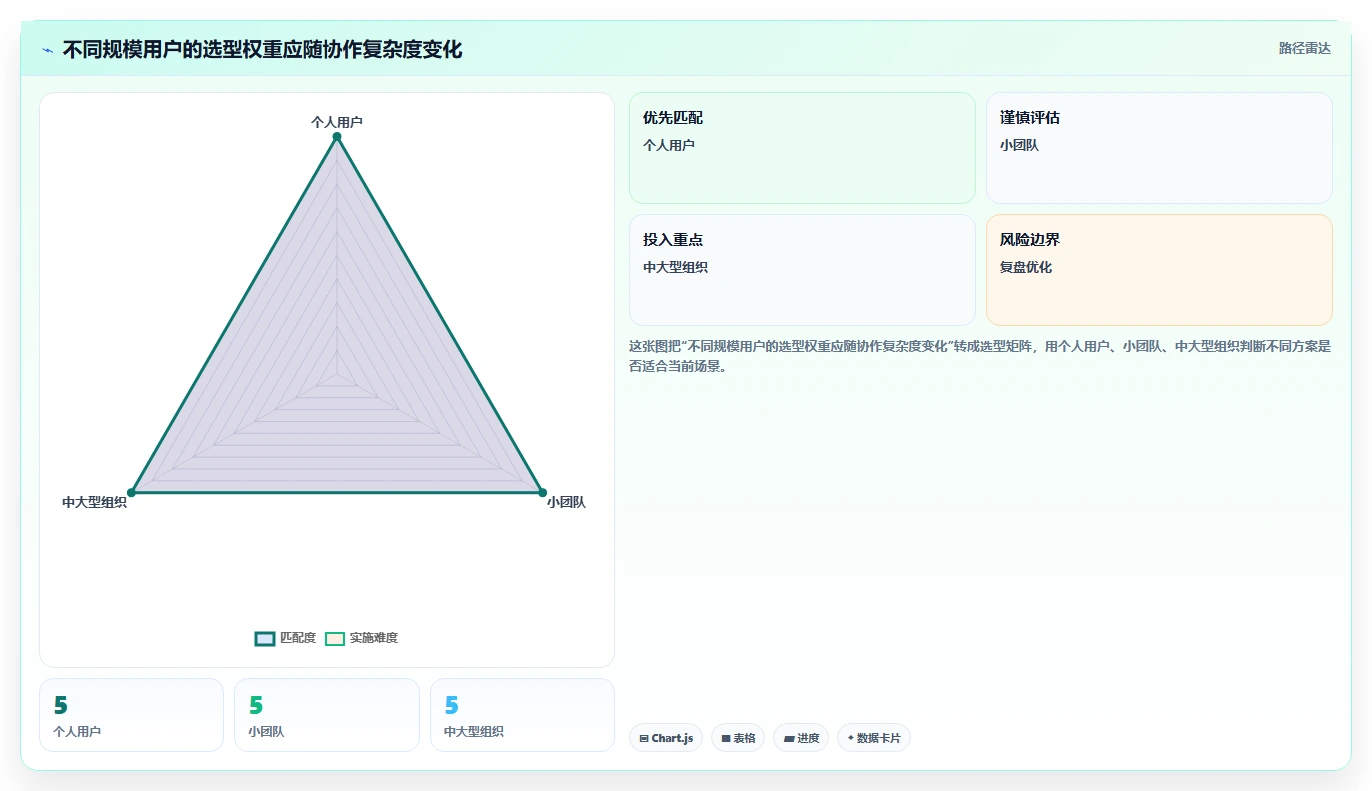This screenshot has width=1372, height=791.
Task: Click the radar data point at 小团队
Action: click(542, 492)
